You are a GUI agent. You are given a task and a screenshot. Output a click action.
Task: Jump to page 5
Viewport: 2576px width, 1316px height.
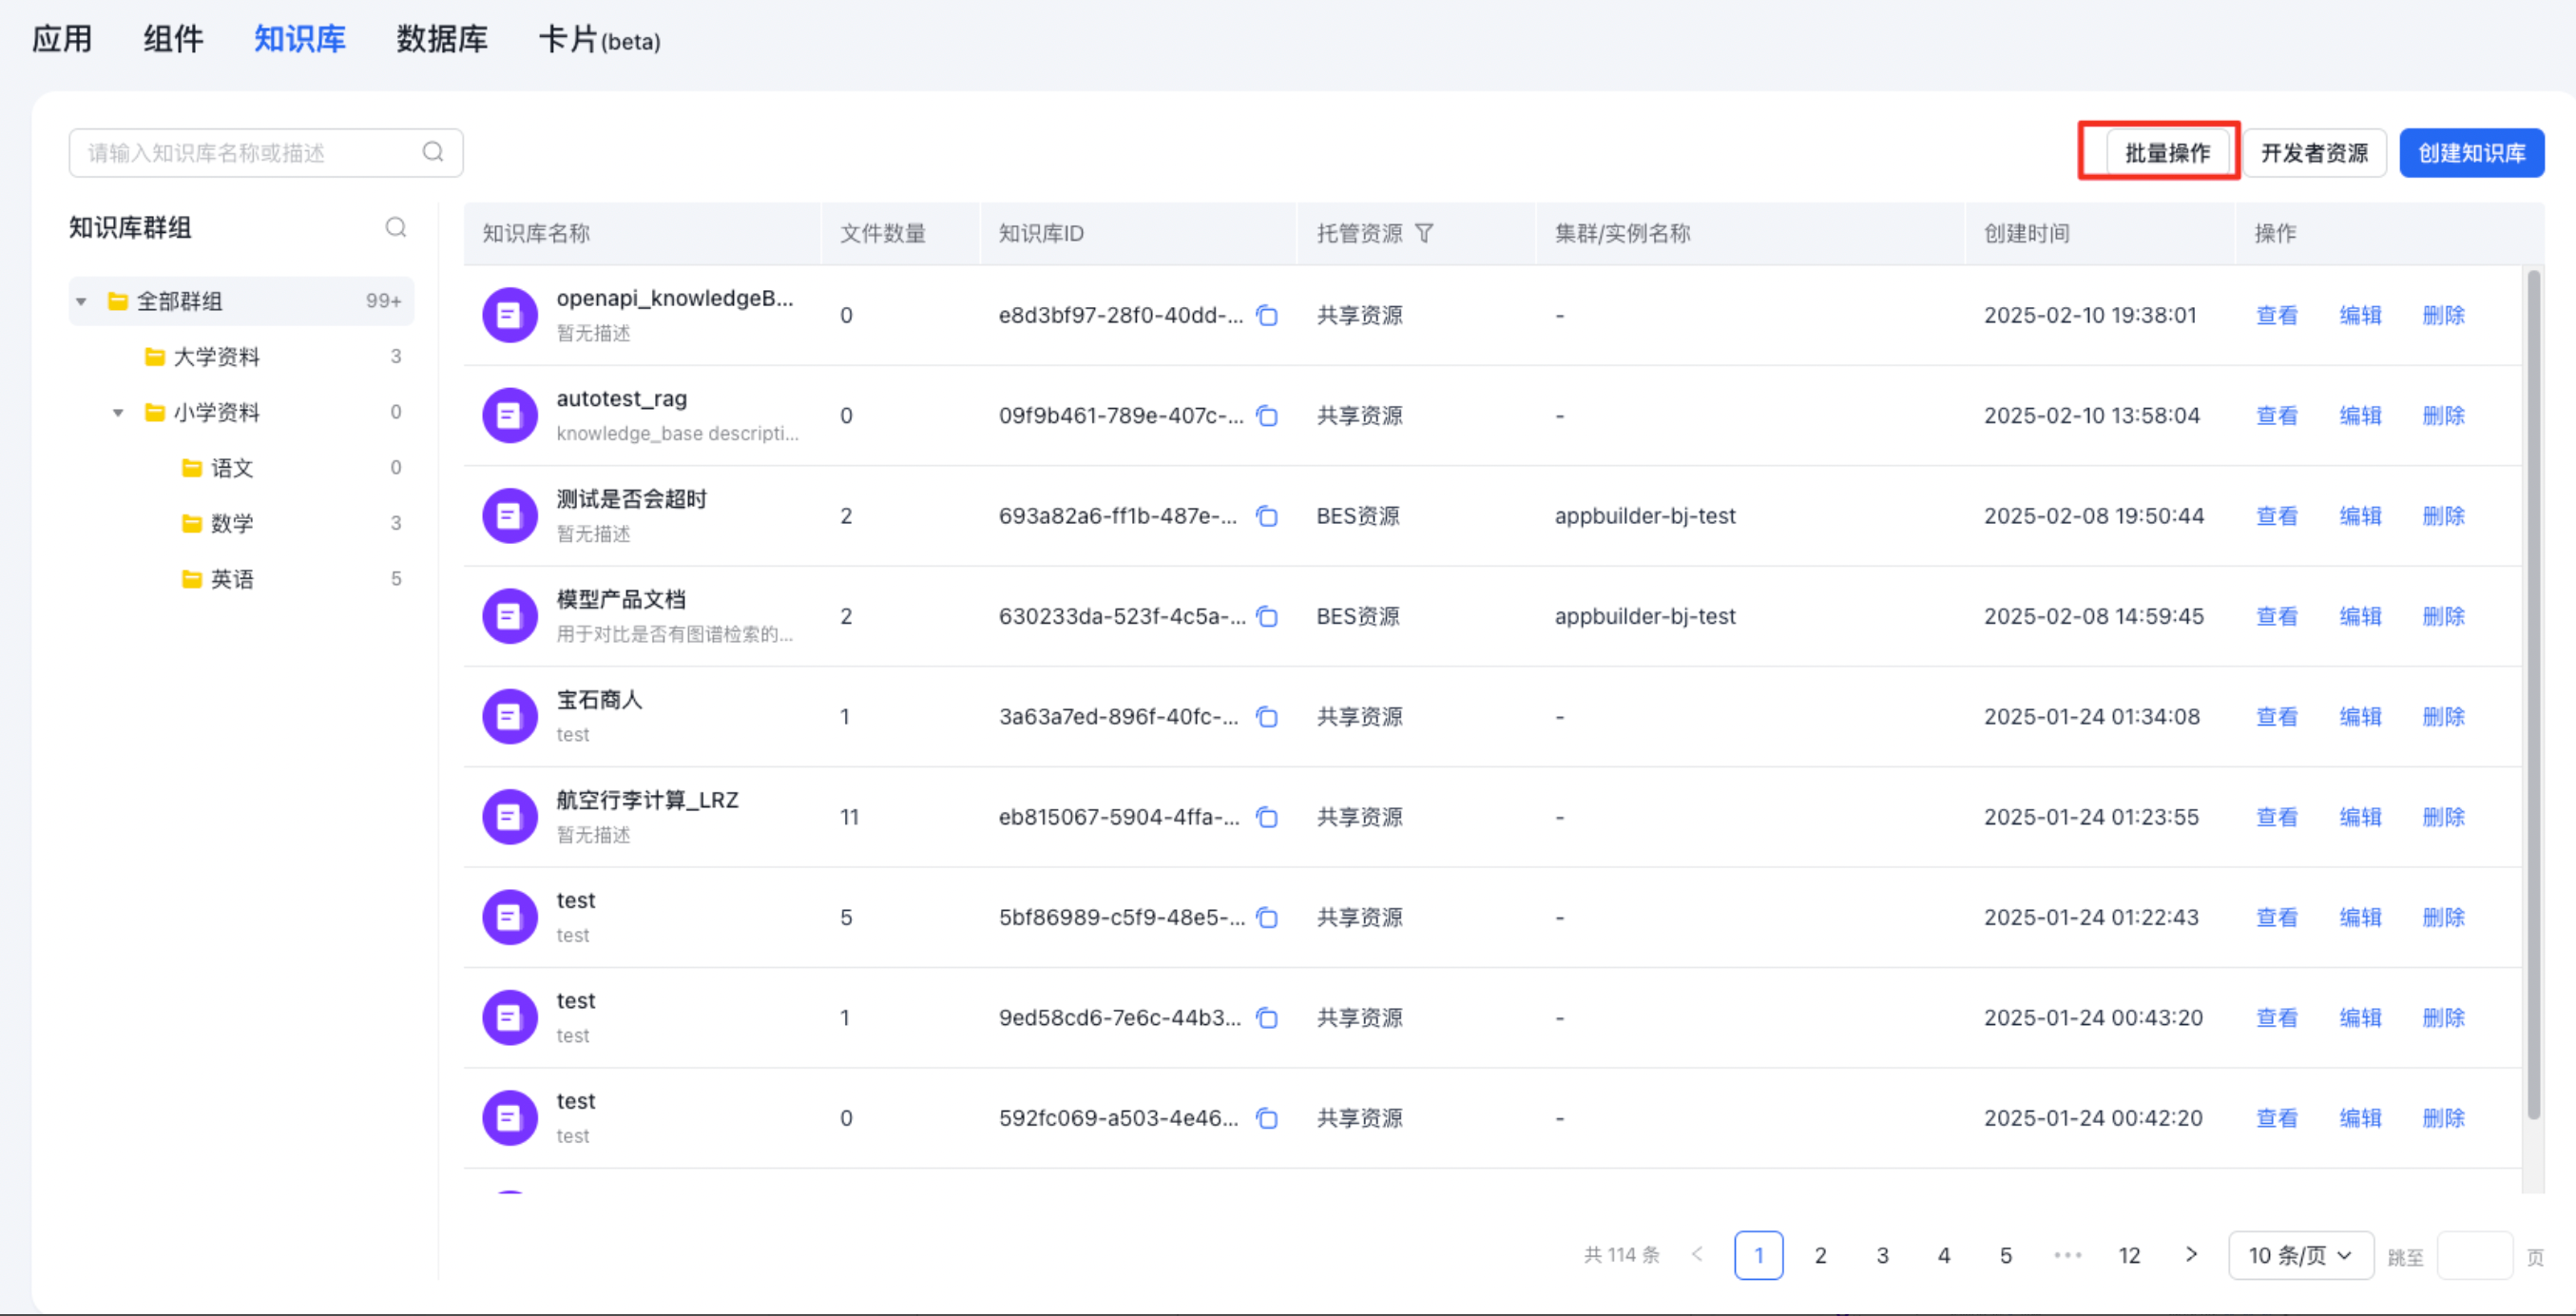pos(2005,1255)
